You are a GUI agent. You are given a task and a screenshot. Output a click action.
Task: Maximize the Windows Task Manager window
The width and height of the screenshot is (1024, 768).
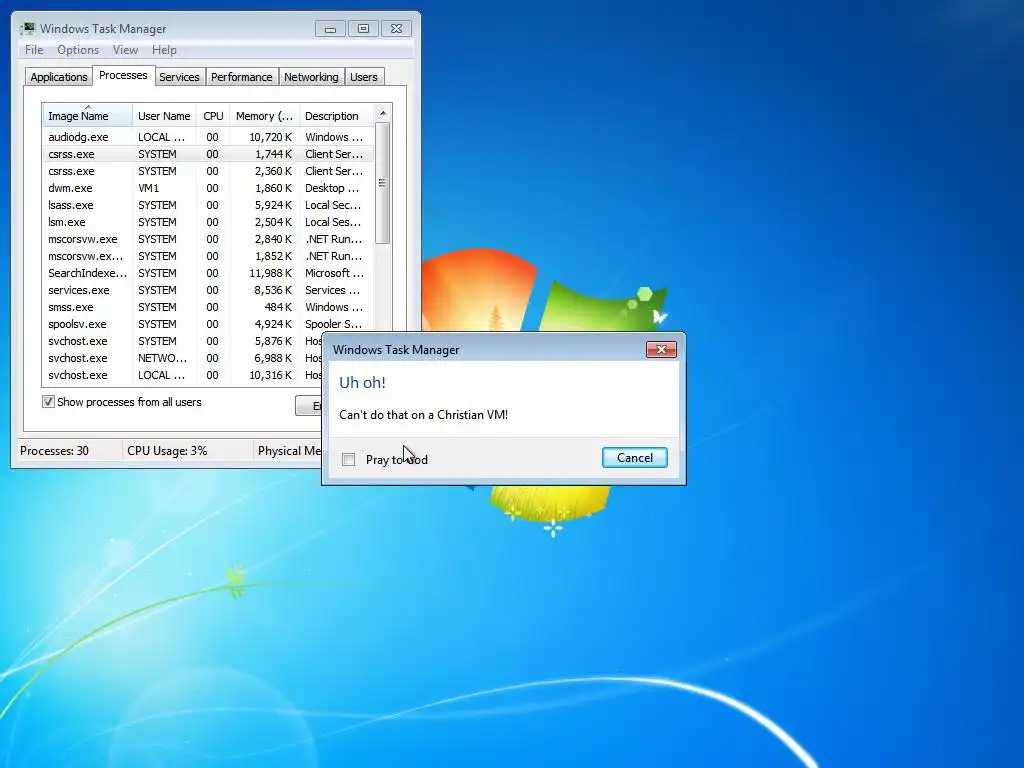tap(363, 29)
